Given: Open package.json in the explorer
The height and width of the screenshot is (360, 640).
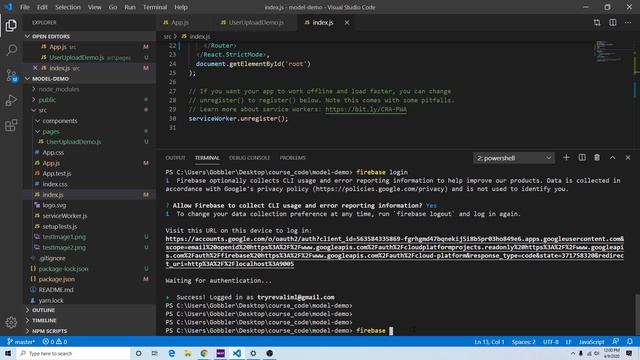Looking at the screenshot, I should 56,279.
